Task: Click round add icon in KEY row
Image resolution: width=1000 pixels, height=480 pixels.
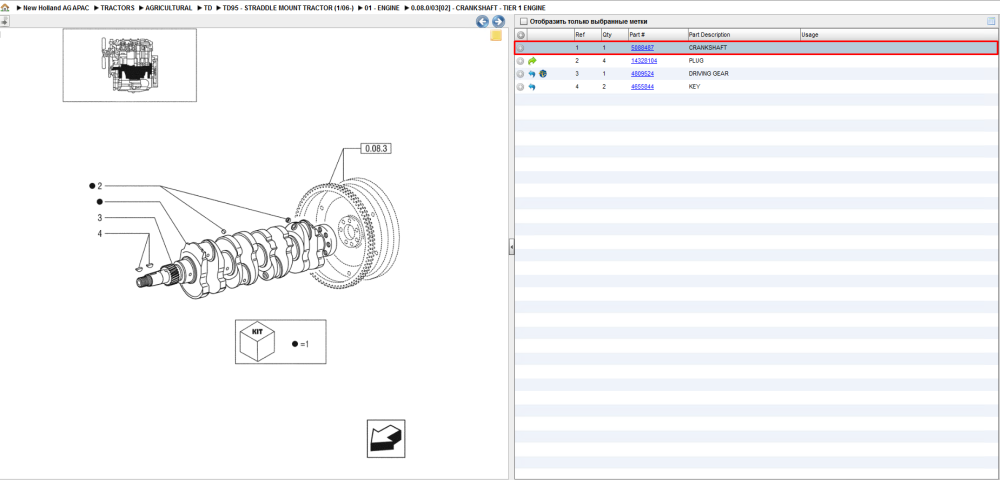Action: tap(520, 87)
